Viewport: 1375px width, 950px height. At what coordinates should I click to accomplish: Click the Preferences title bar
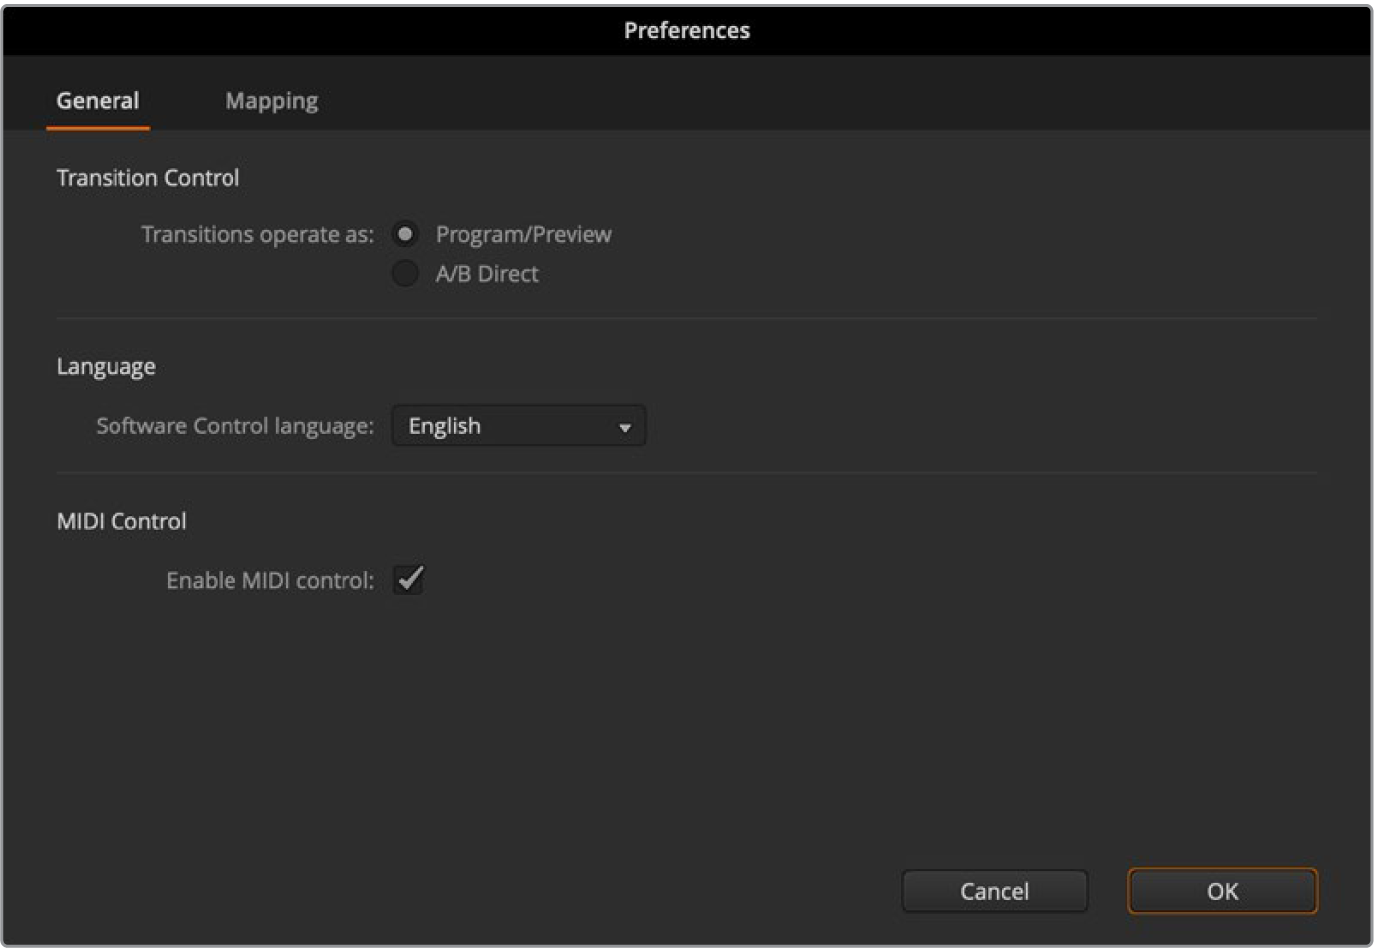(x=687, y=30)
